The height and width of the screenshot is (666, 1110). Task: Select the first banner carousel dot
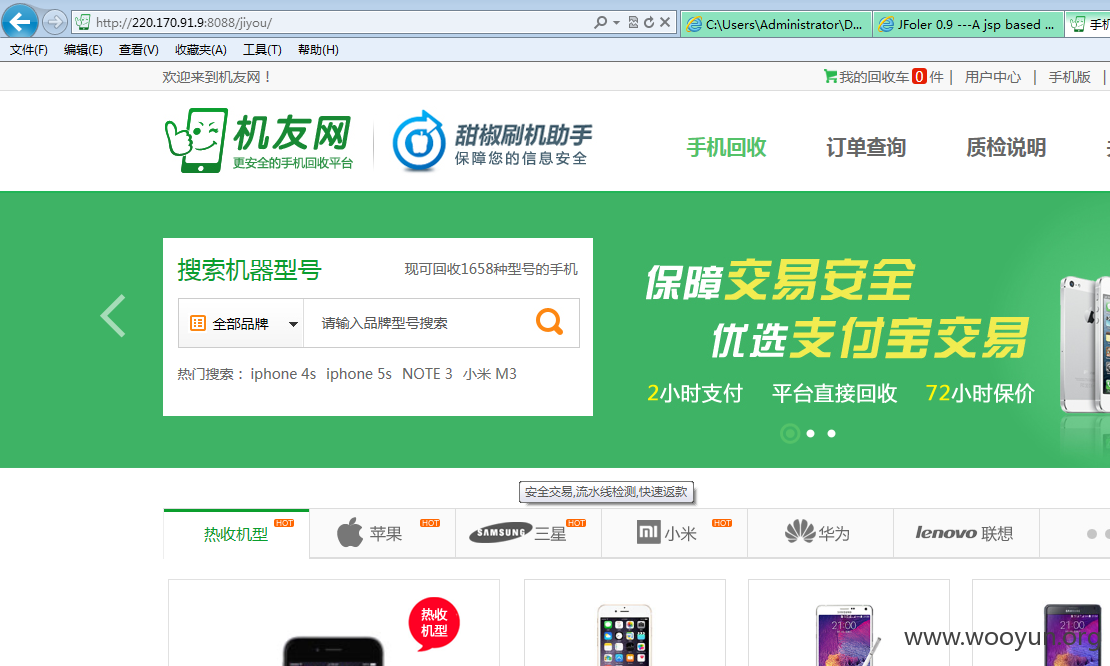tap(790, 433)
